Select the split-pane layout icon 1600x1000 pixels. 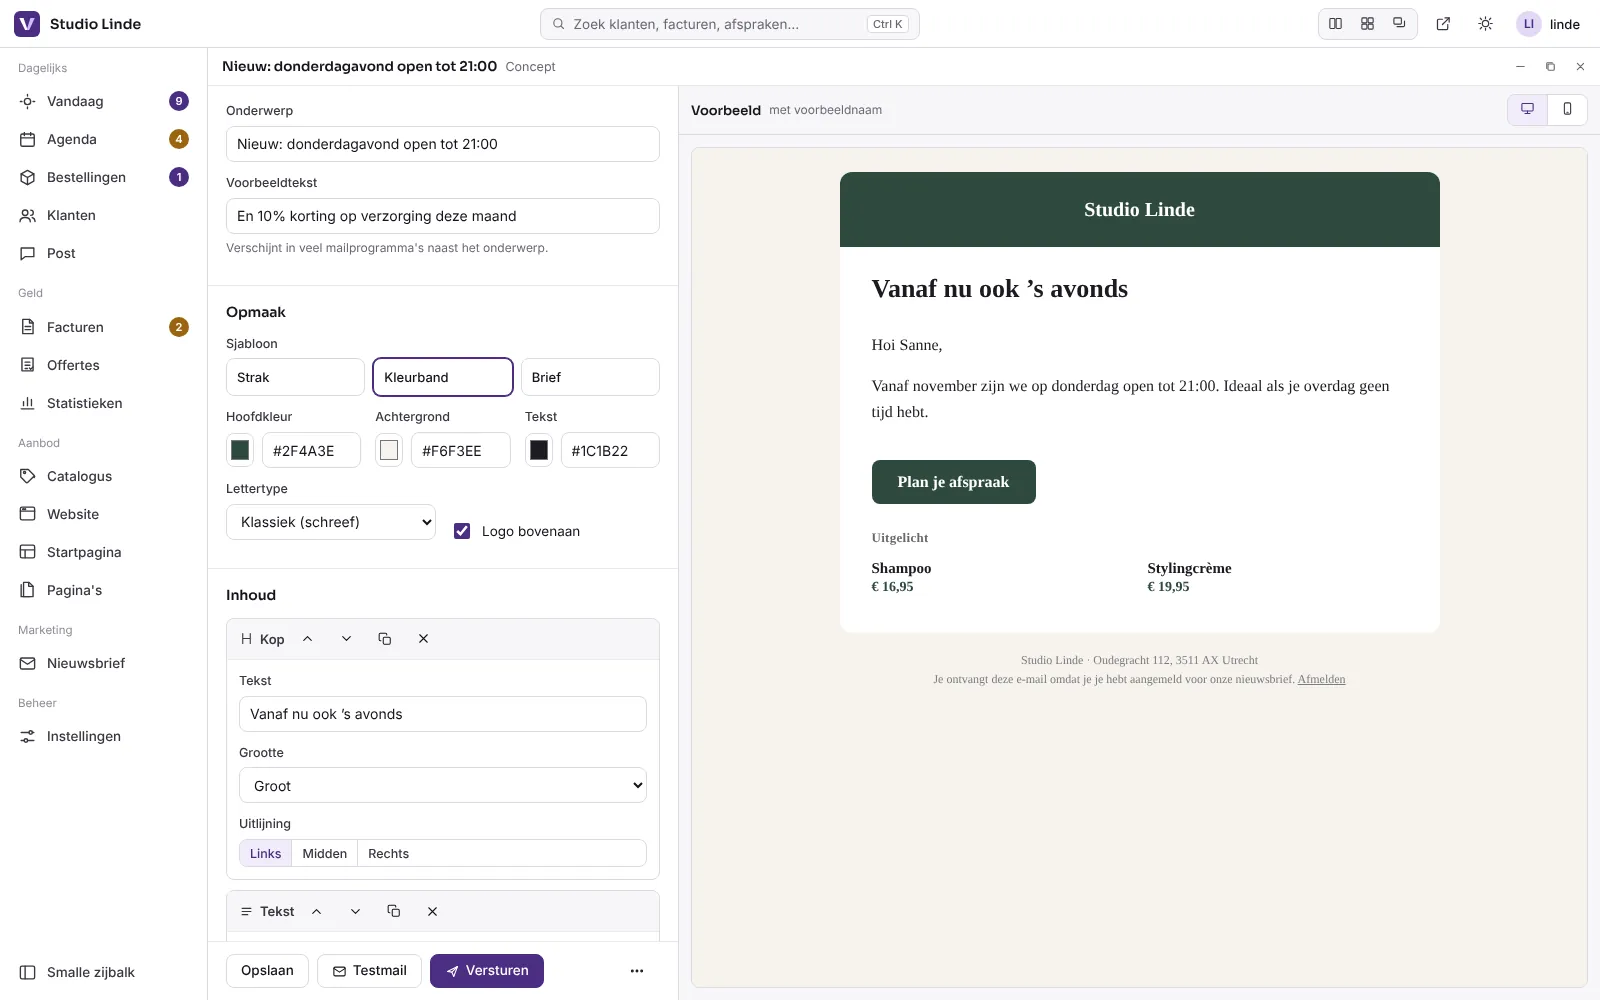tap(1336, 24)
